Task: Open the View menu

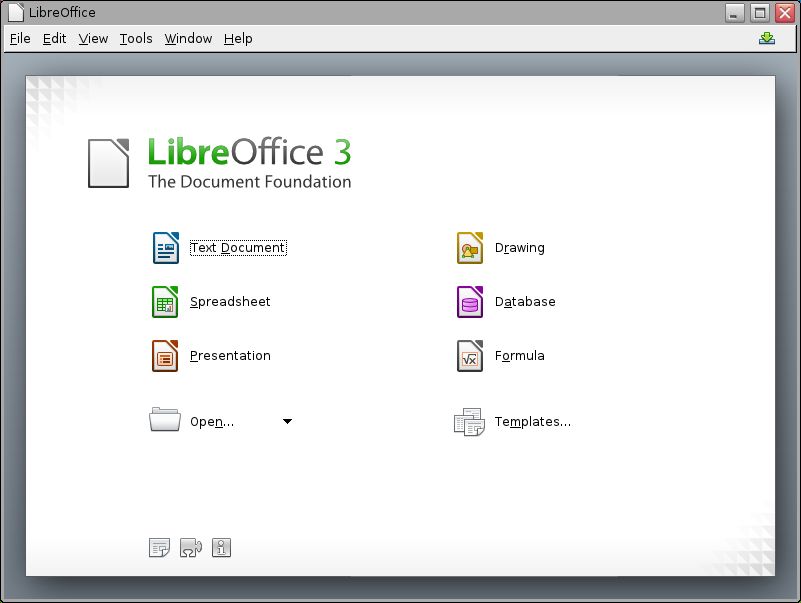Action: click(93, 39)
